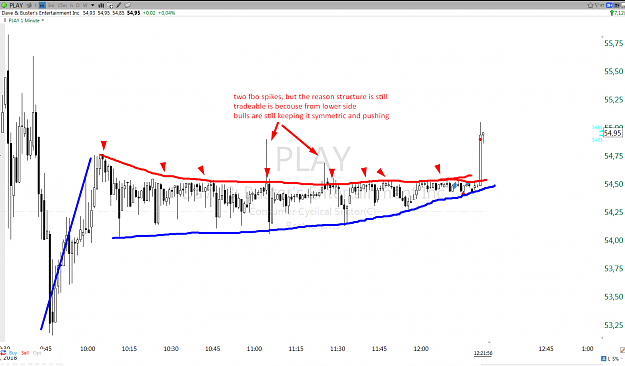Click the 12:21:56 time marker
Viewport: 625px width, 366px height.
[483, 353]
